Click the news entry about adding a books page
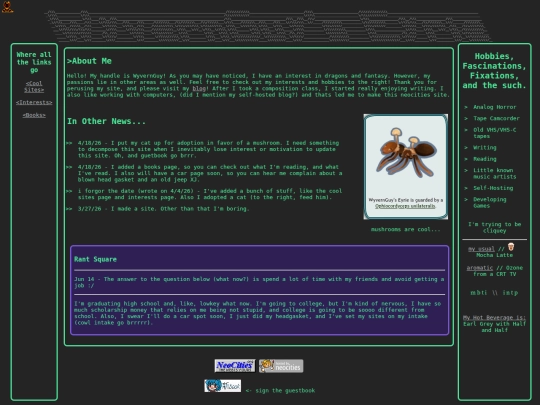The image size is (540, 405). coord(210,173)
